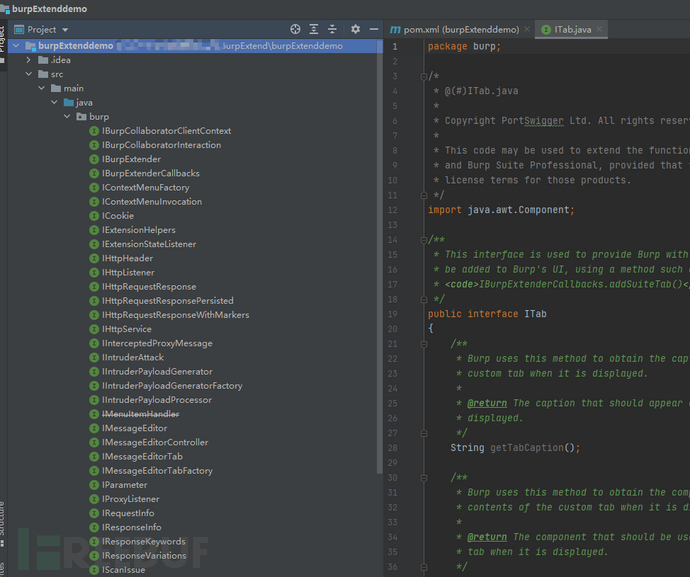Click interface icon beside ICookie

pos(94,216)
